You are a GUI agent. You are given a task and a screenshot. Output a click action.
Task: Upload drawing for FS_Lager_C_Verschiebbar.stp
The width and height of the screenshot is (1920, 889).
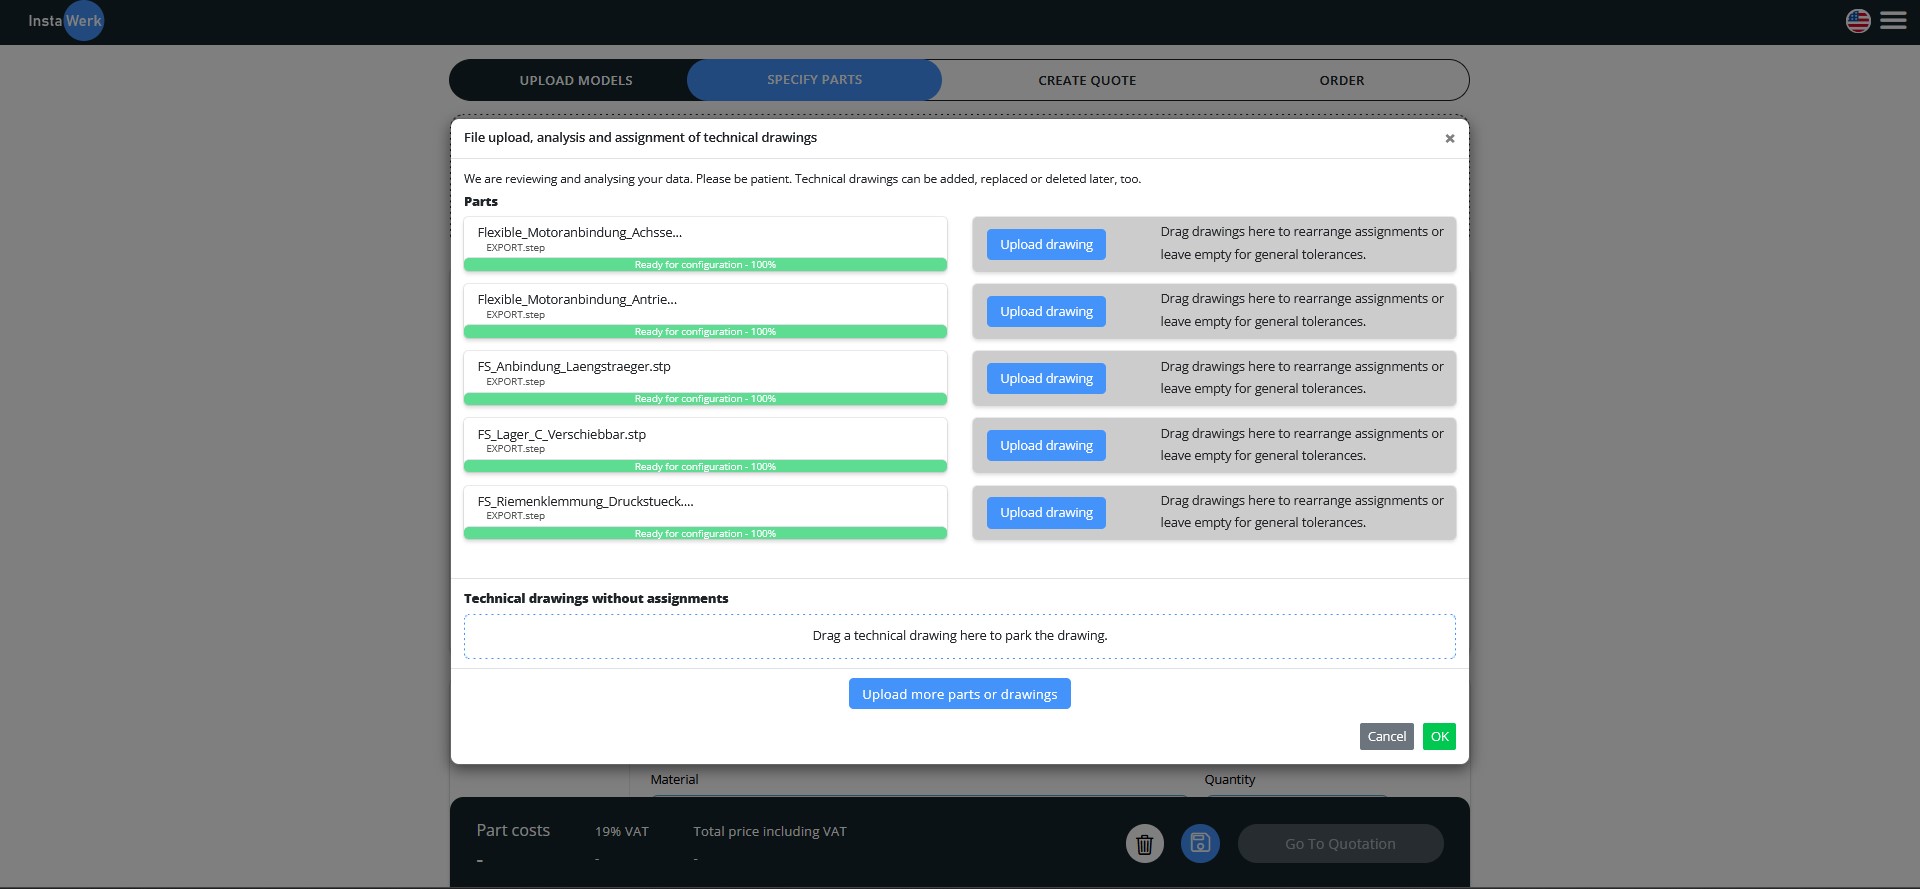click(1046, 446)
